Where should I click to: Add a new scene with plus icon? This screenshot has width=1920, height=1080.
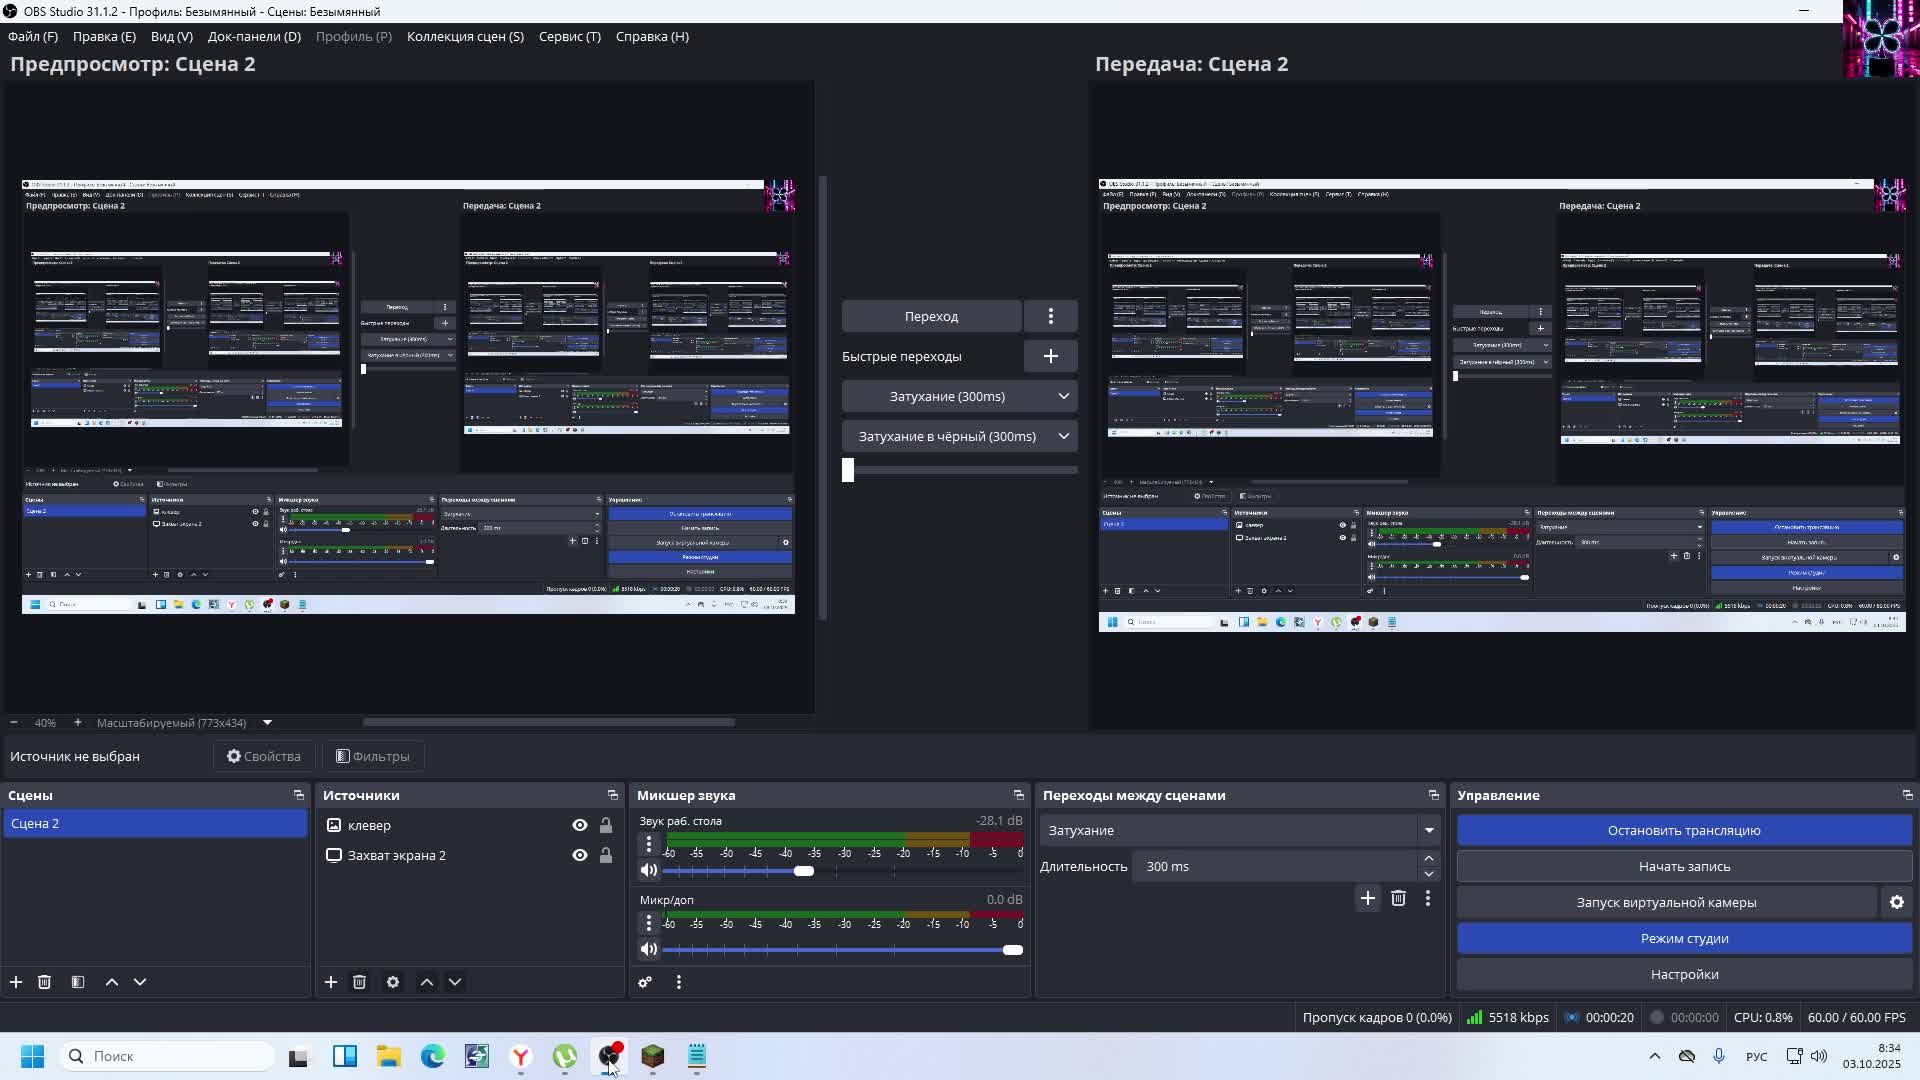(x=16, y=982)
